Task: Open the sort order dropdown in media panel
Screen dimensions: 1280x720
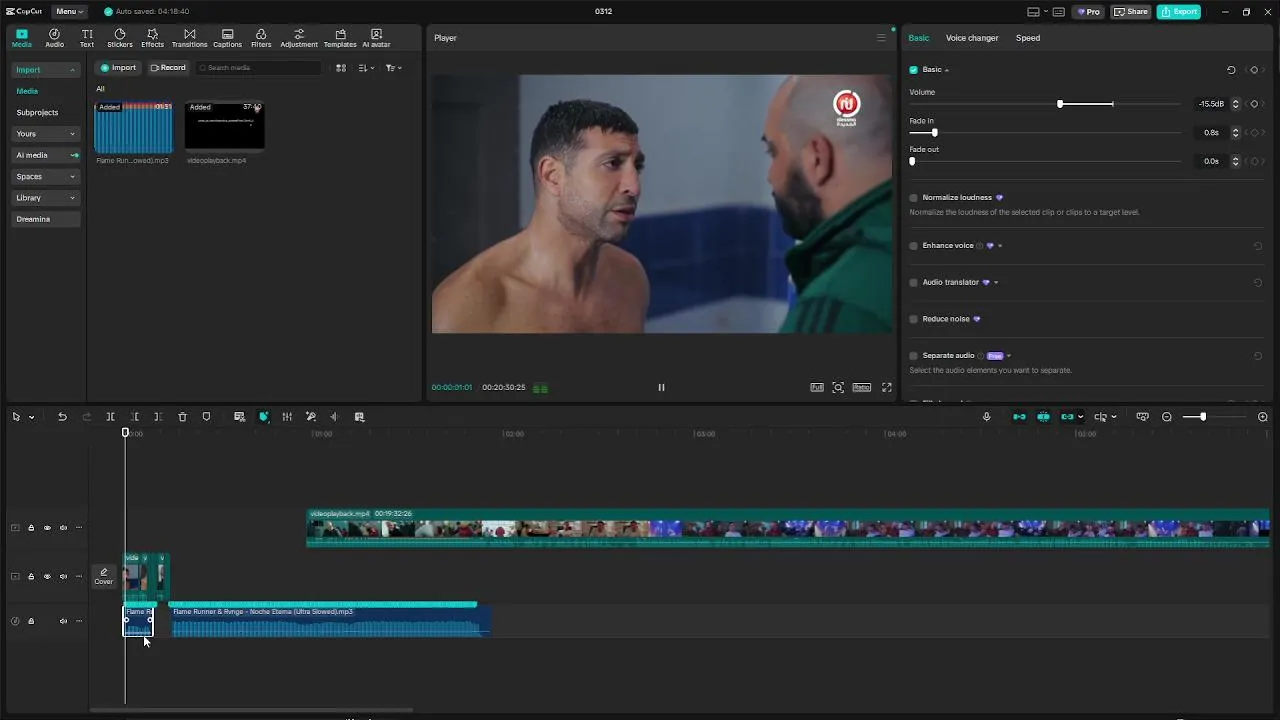Action: tap(366, 68)
